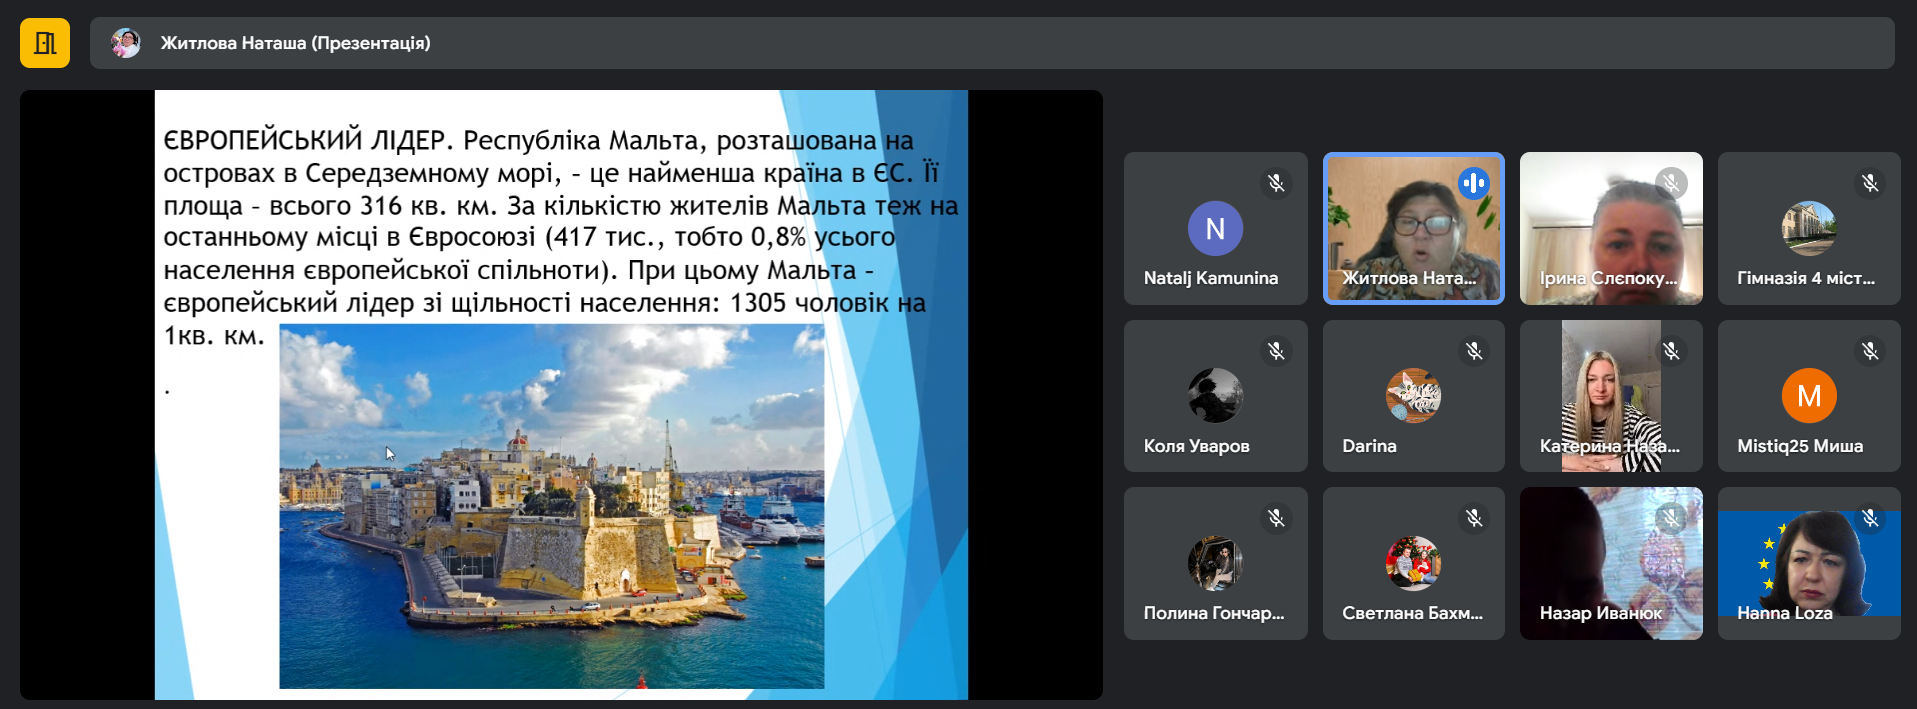The height and width of the screenshot is (709, 1917).
Task: Click the muted mic icon on Natalj Kamunina tile
Action: click(x=1276, y=183)
